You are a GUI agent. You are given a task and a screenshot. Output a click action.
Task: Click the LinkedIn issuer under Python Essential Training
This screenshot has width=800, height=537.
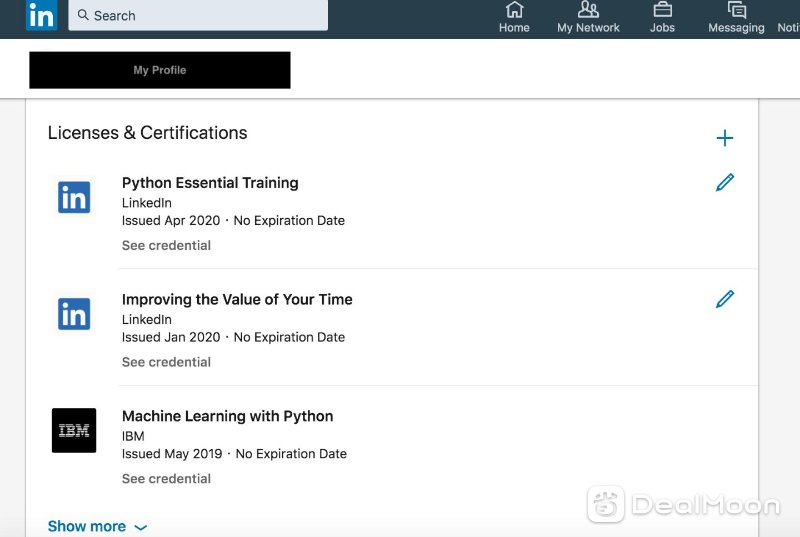tap(146, 203)
